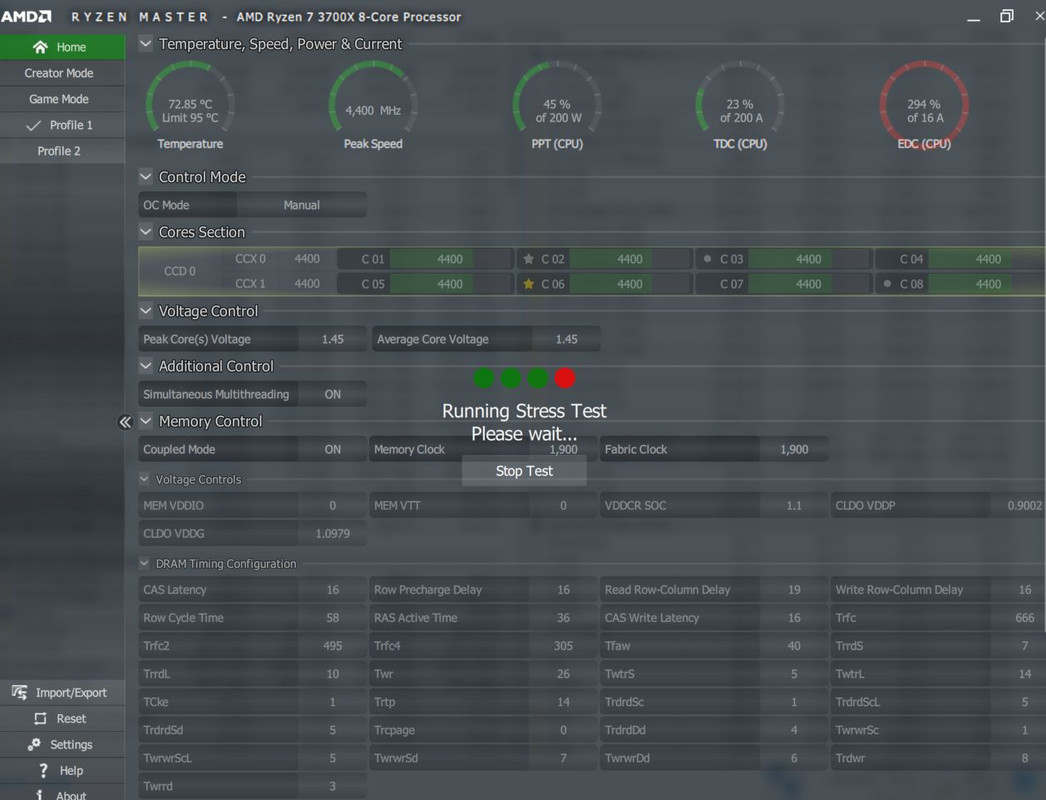This screenshot has height=800, width=1046.
Task: Click the CAS Latency 16 field
Action: click(332, 590)
